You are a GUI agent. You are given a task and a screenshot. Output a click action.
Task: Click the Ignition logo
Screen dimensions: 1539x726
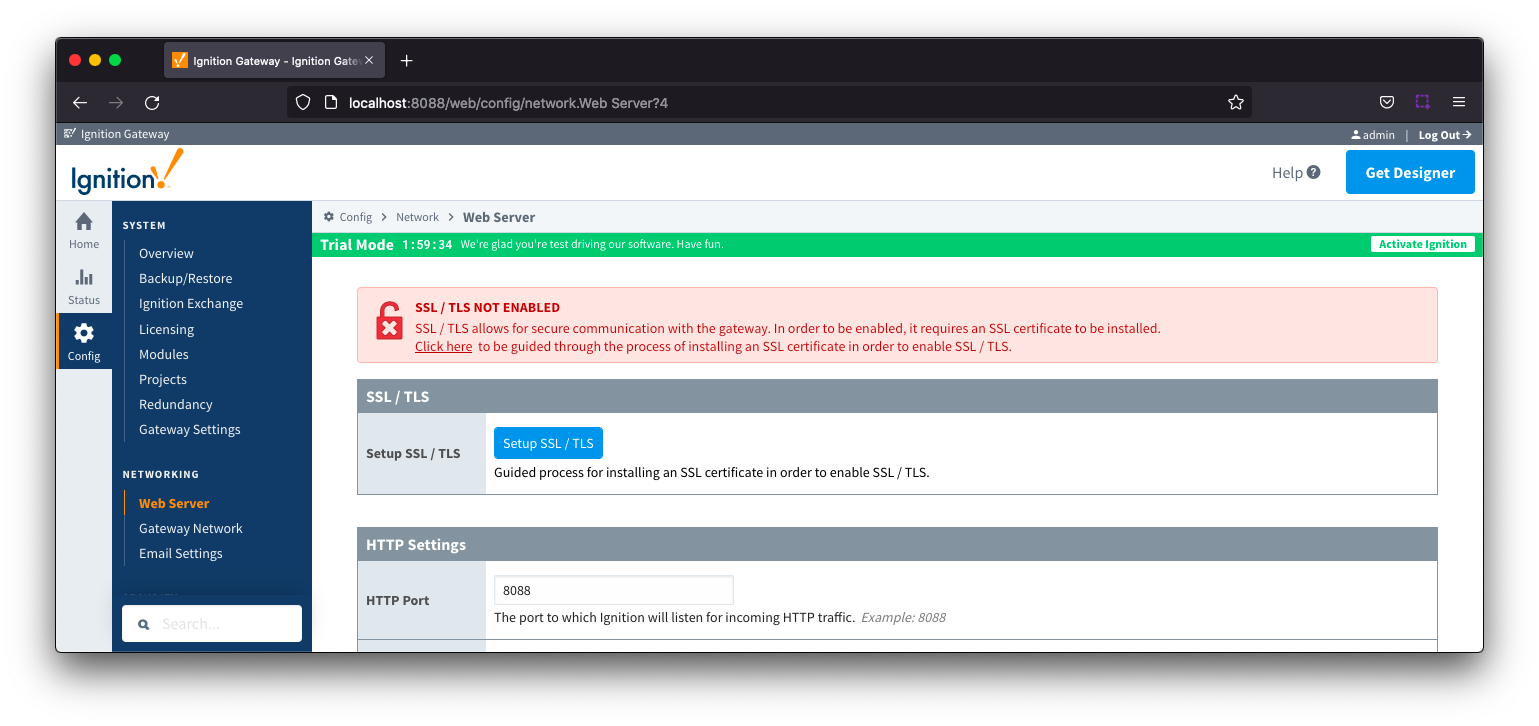(127, 172)
